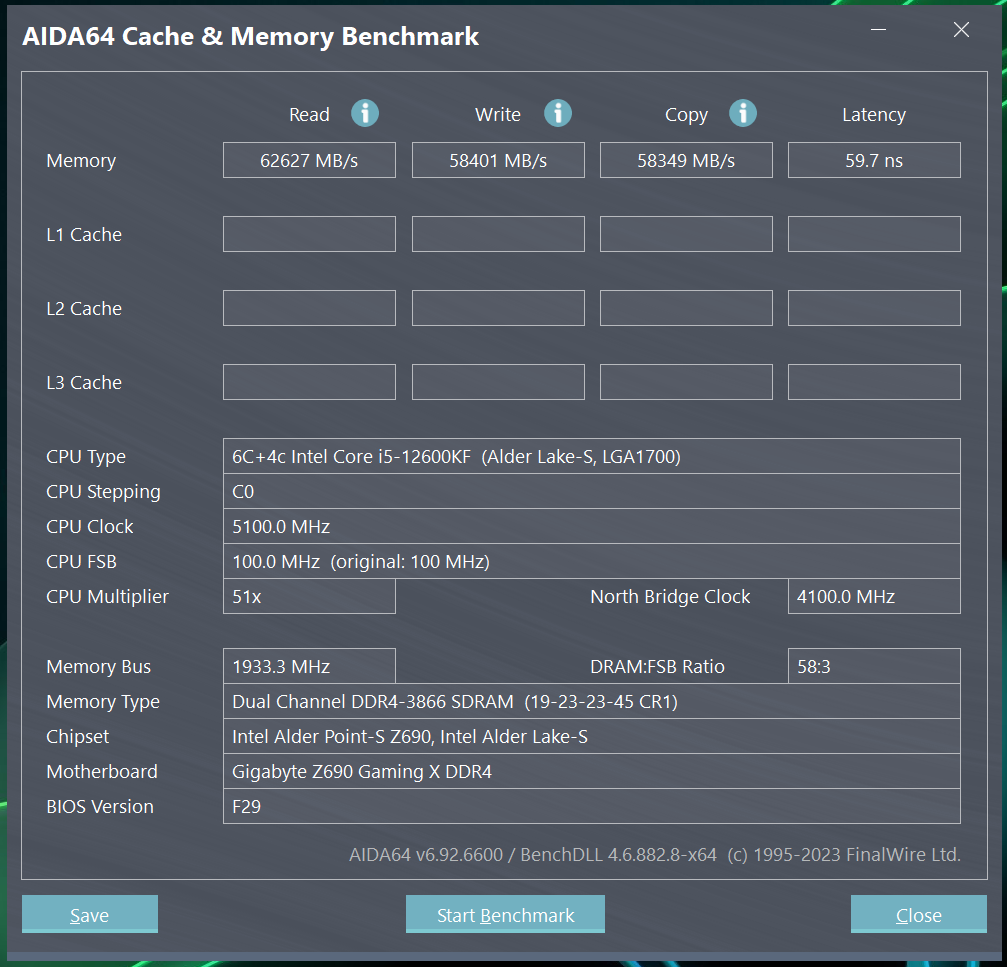Click the L3 Cache row label
The image size is (1007, 967).
pyautogui.click(x=83, y=382)
